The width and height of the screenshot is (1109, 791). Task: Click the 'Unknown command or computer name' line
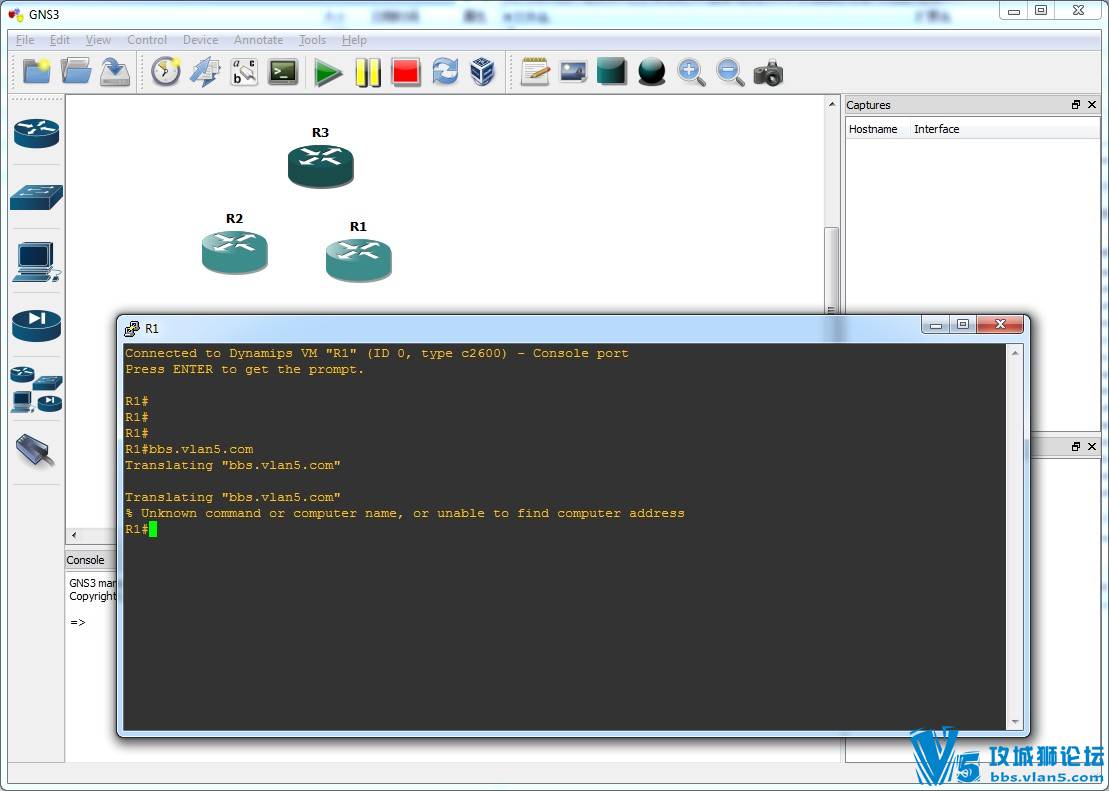pos(405,513)
